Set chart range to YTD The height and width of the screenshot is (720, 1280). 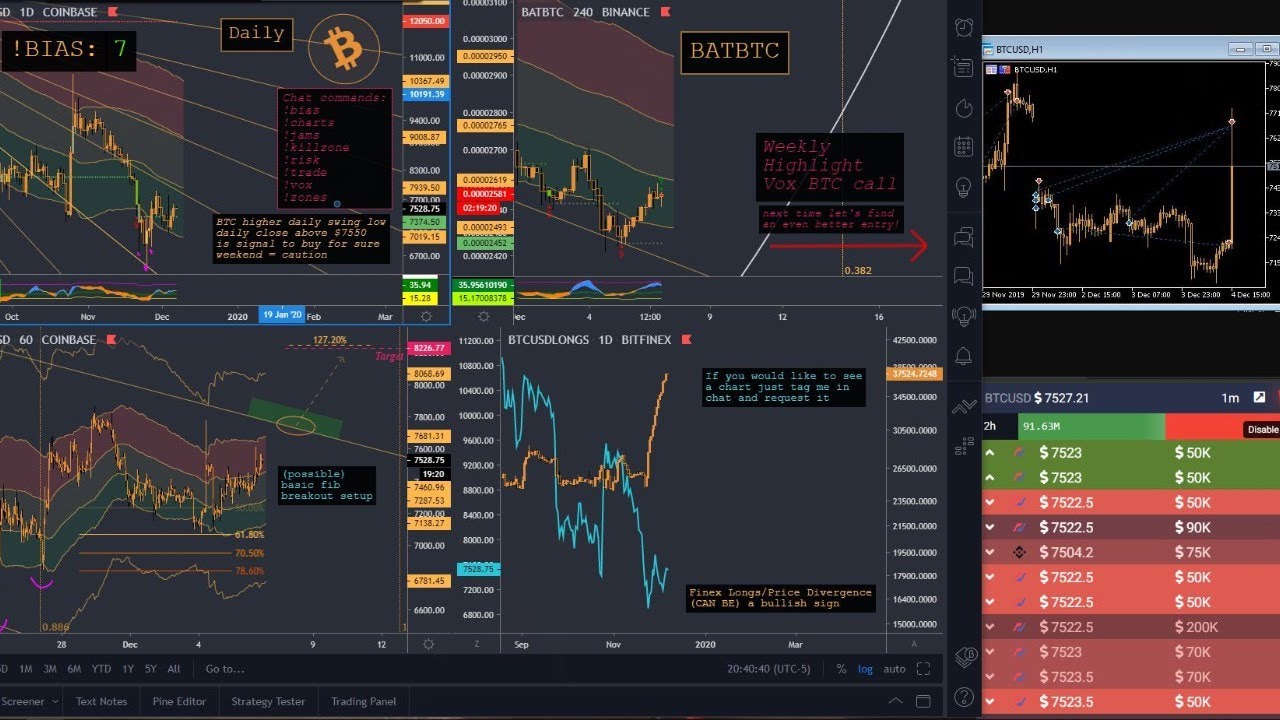click(101, 669)
